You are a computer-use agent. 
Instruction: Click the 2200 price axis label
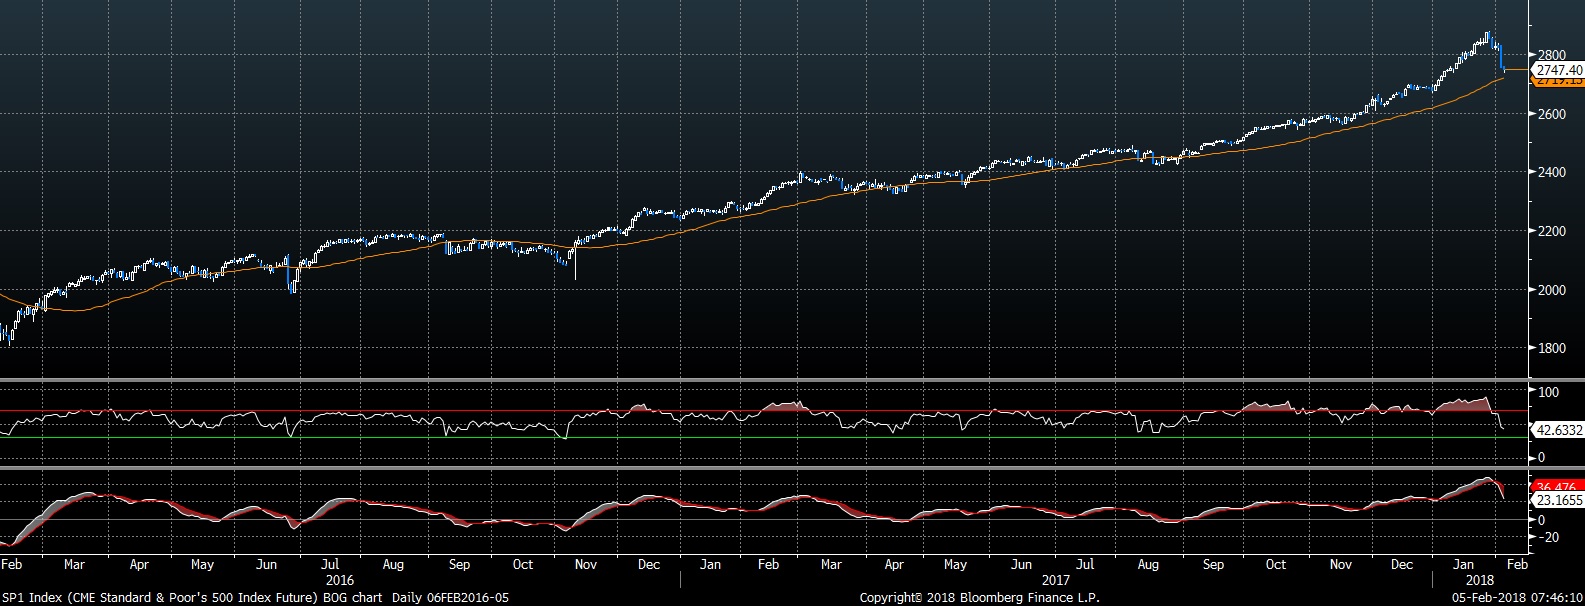(x=1552, y=231)
